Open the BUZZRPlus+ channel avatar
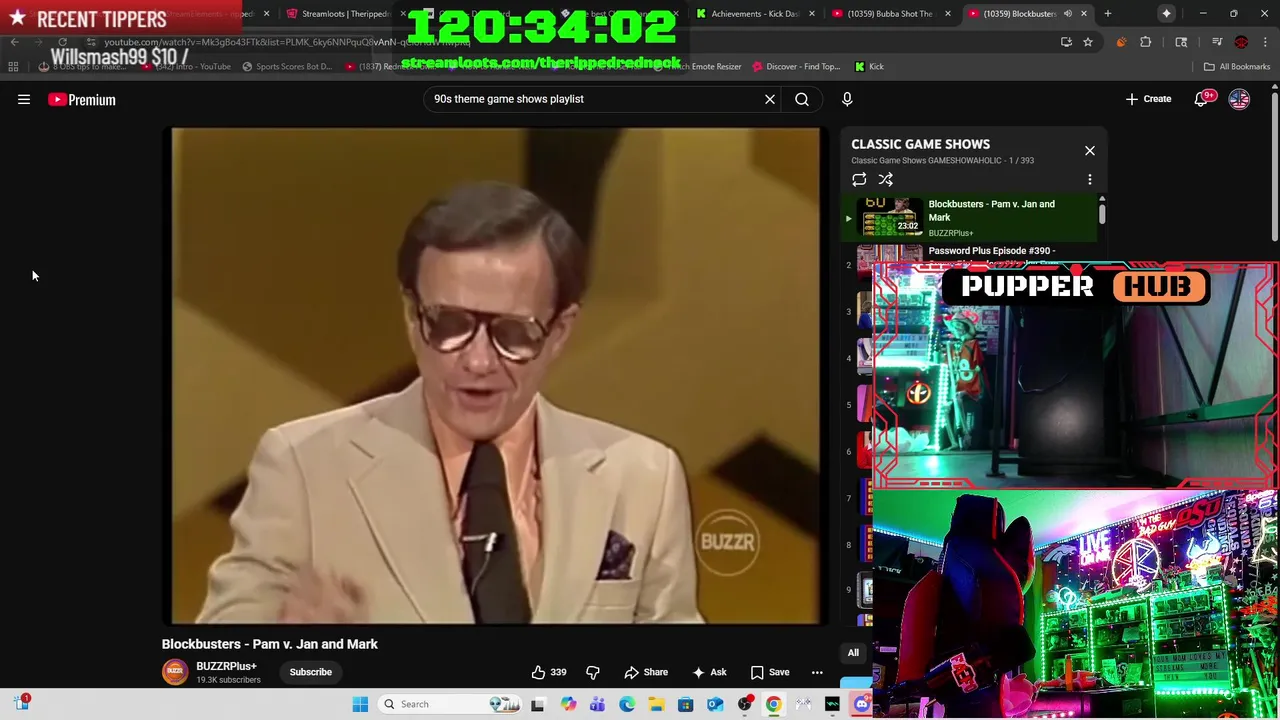1280x720 pixels. (175, 672)
